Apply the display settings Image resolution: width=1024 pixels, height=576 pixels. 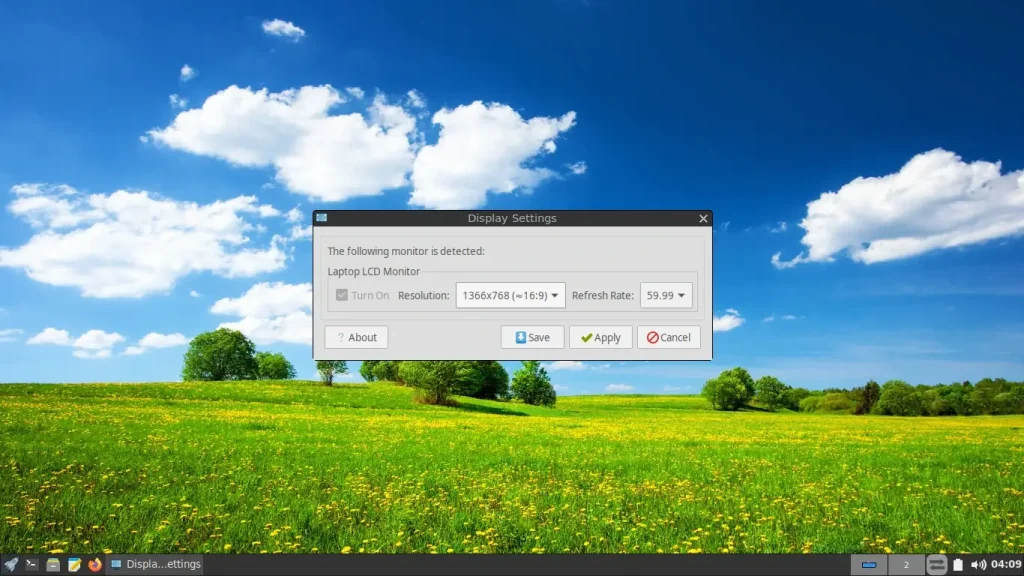[x=600, y=337]
